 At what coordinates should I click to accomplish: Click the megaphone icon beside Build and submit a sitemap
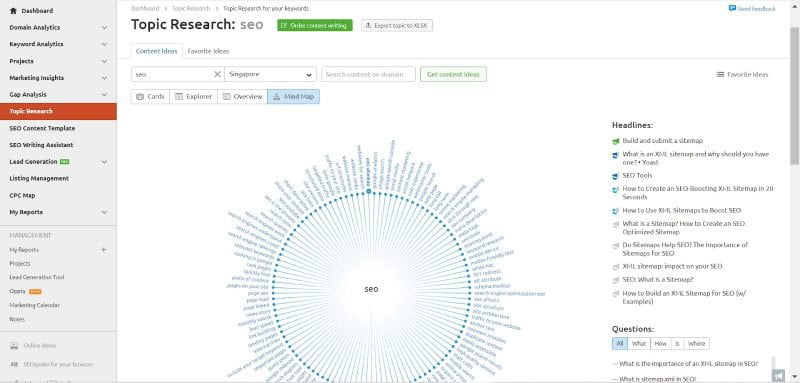616,141
